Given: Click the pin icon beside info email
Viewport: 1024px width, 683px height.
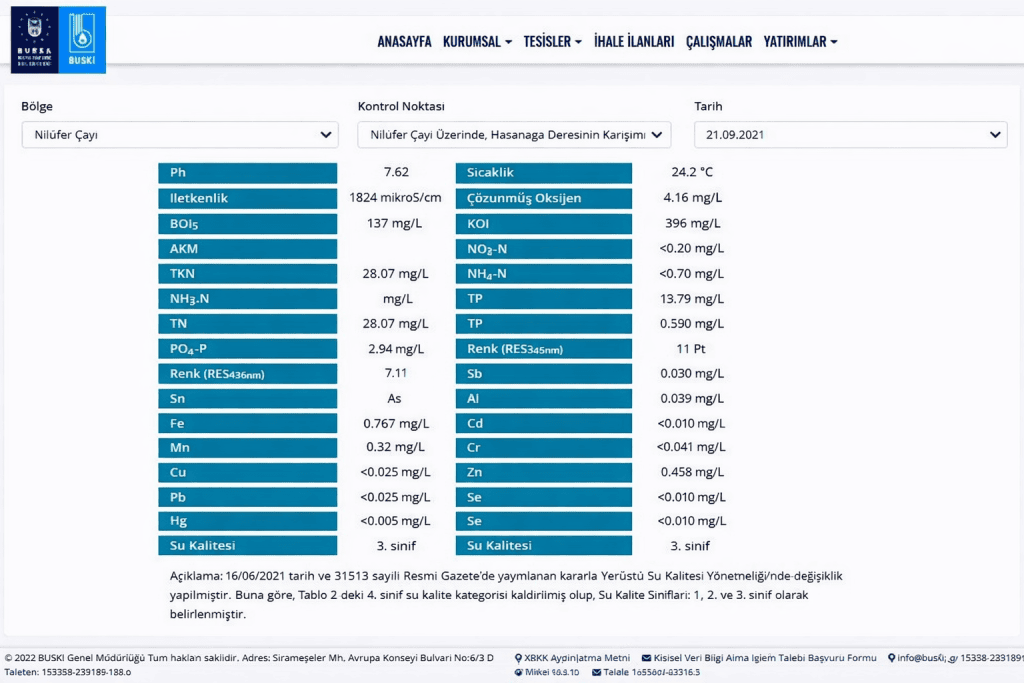Looking at the screenshot, I should [891, 658].
